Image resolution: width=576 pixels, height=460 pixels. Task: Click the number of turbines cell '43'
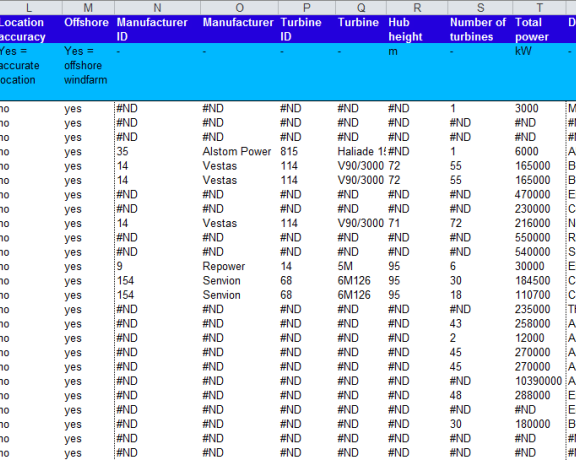pos(480,323)
